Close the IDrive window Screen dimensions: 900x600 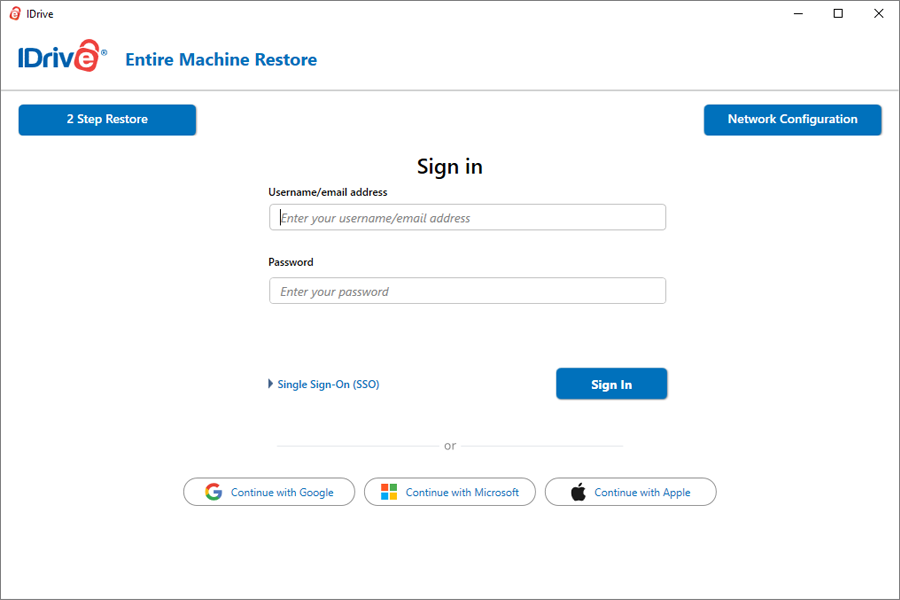878,14
